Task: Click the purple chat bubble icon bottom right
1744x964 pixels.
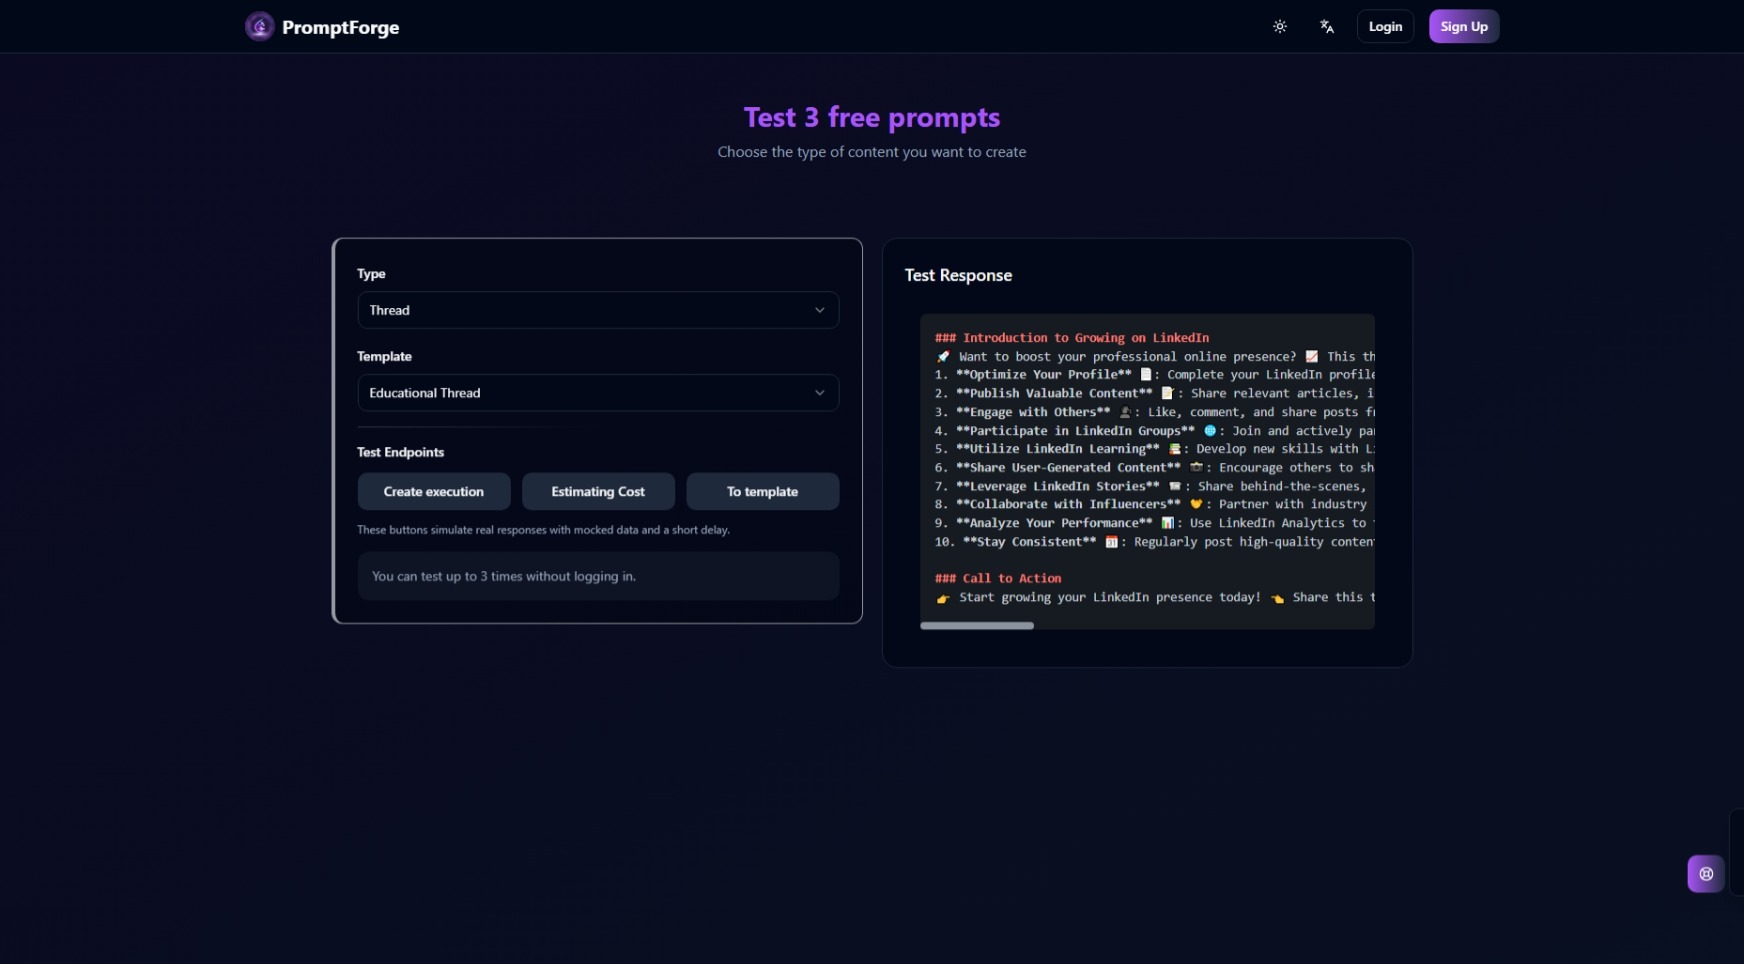Action: (1705, 873)
